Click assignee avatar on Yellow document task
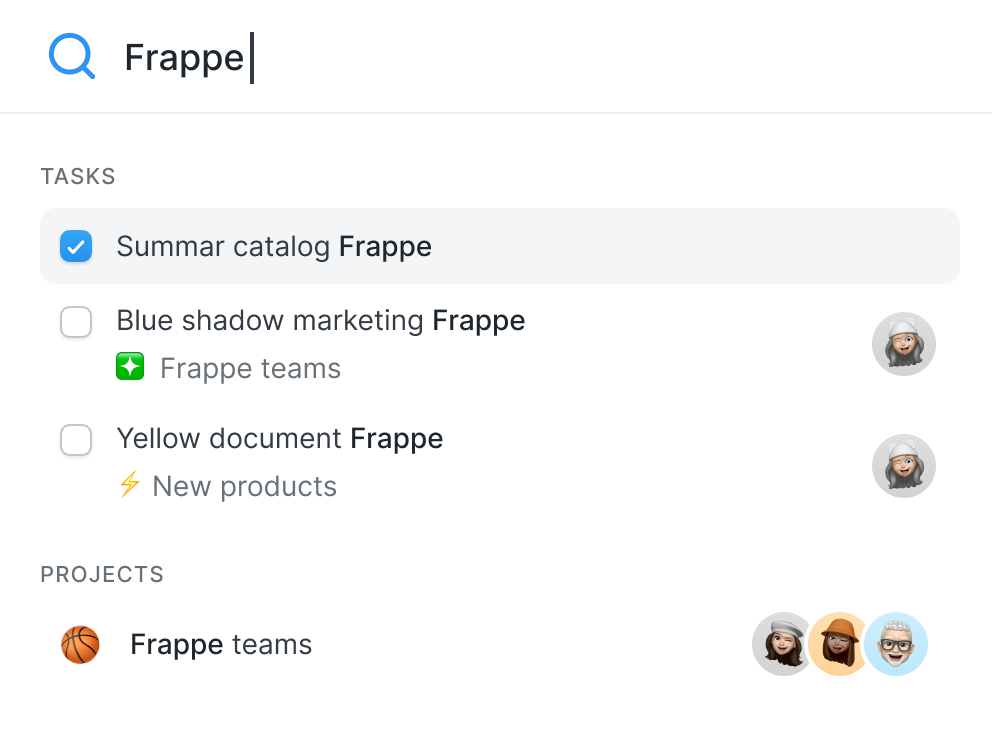The height and width of the screenshot is (740, 992). pyautogui.click(x=903, y=465)
